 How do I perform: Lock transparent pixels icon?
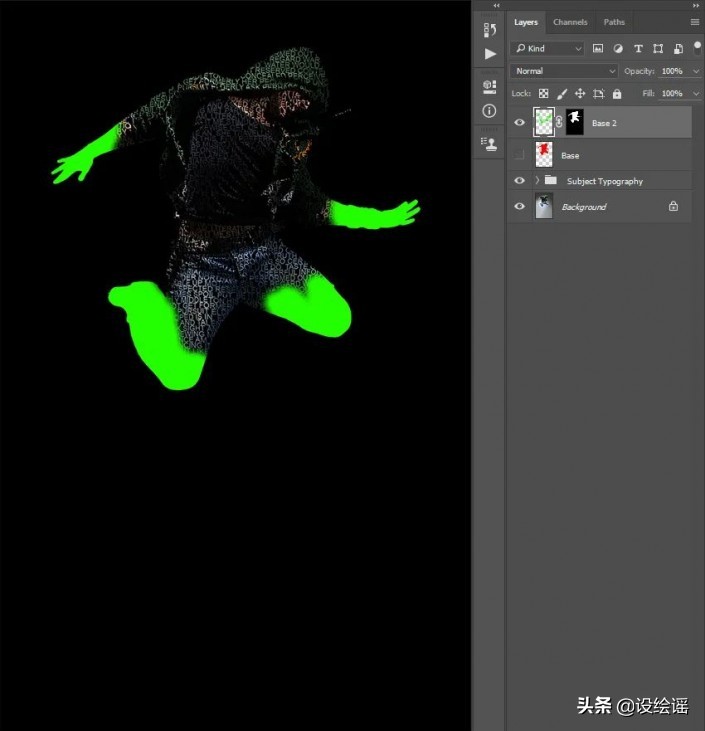tap(544, 94)
